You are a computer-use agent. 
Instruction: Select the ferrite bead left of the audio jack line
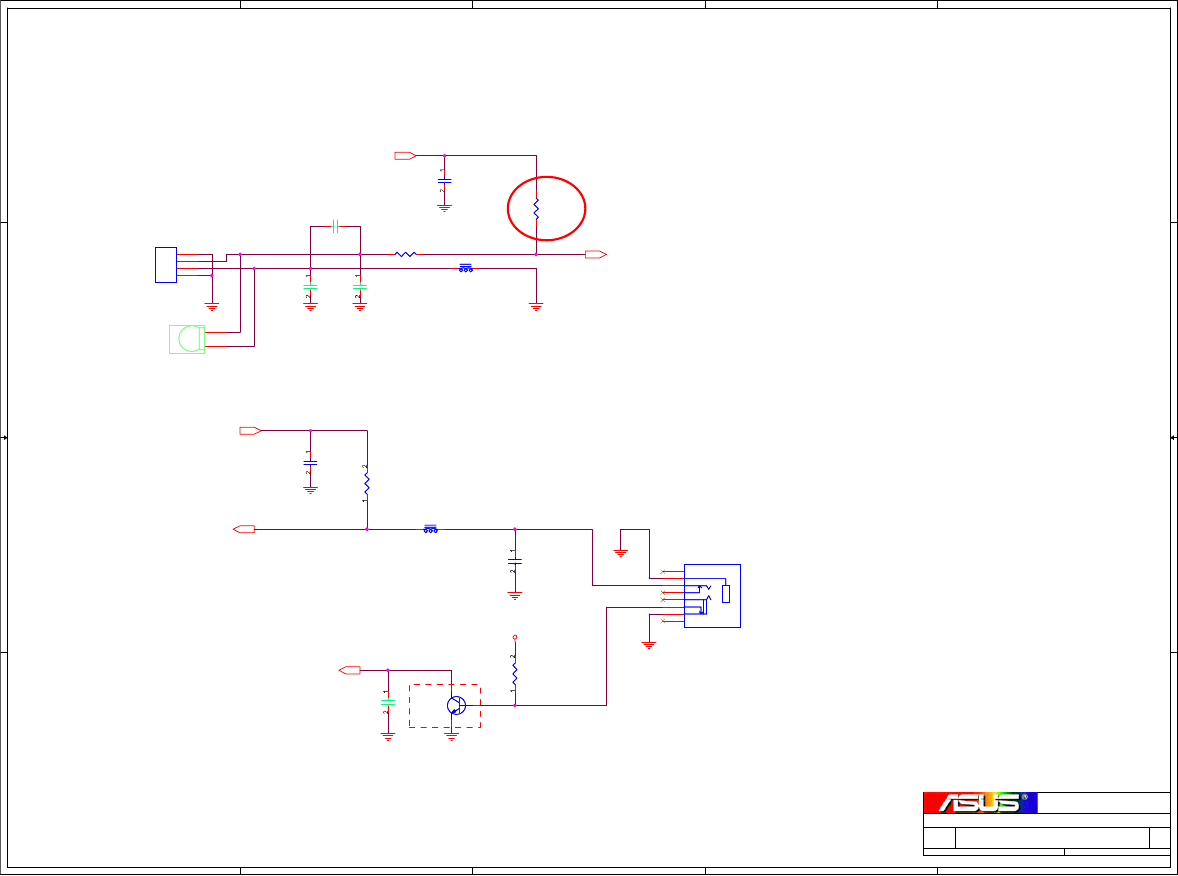tap(430, 529)
